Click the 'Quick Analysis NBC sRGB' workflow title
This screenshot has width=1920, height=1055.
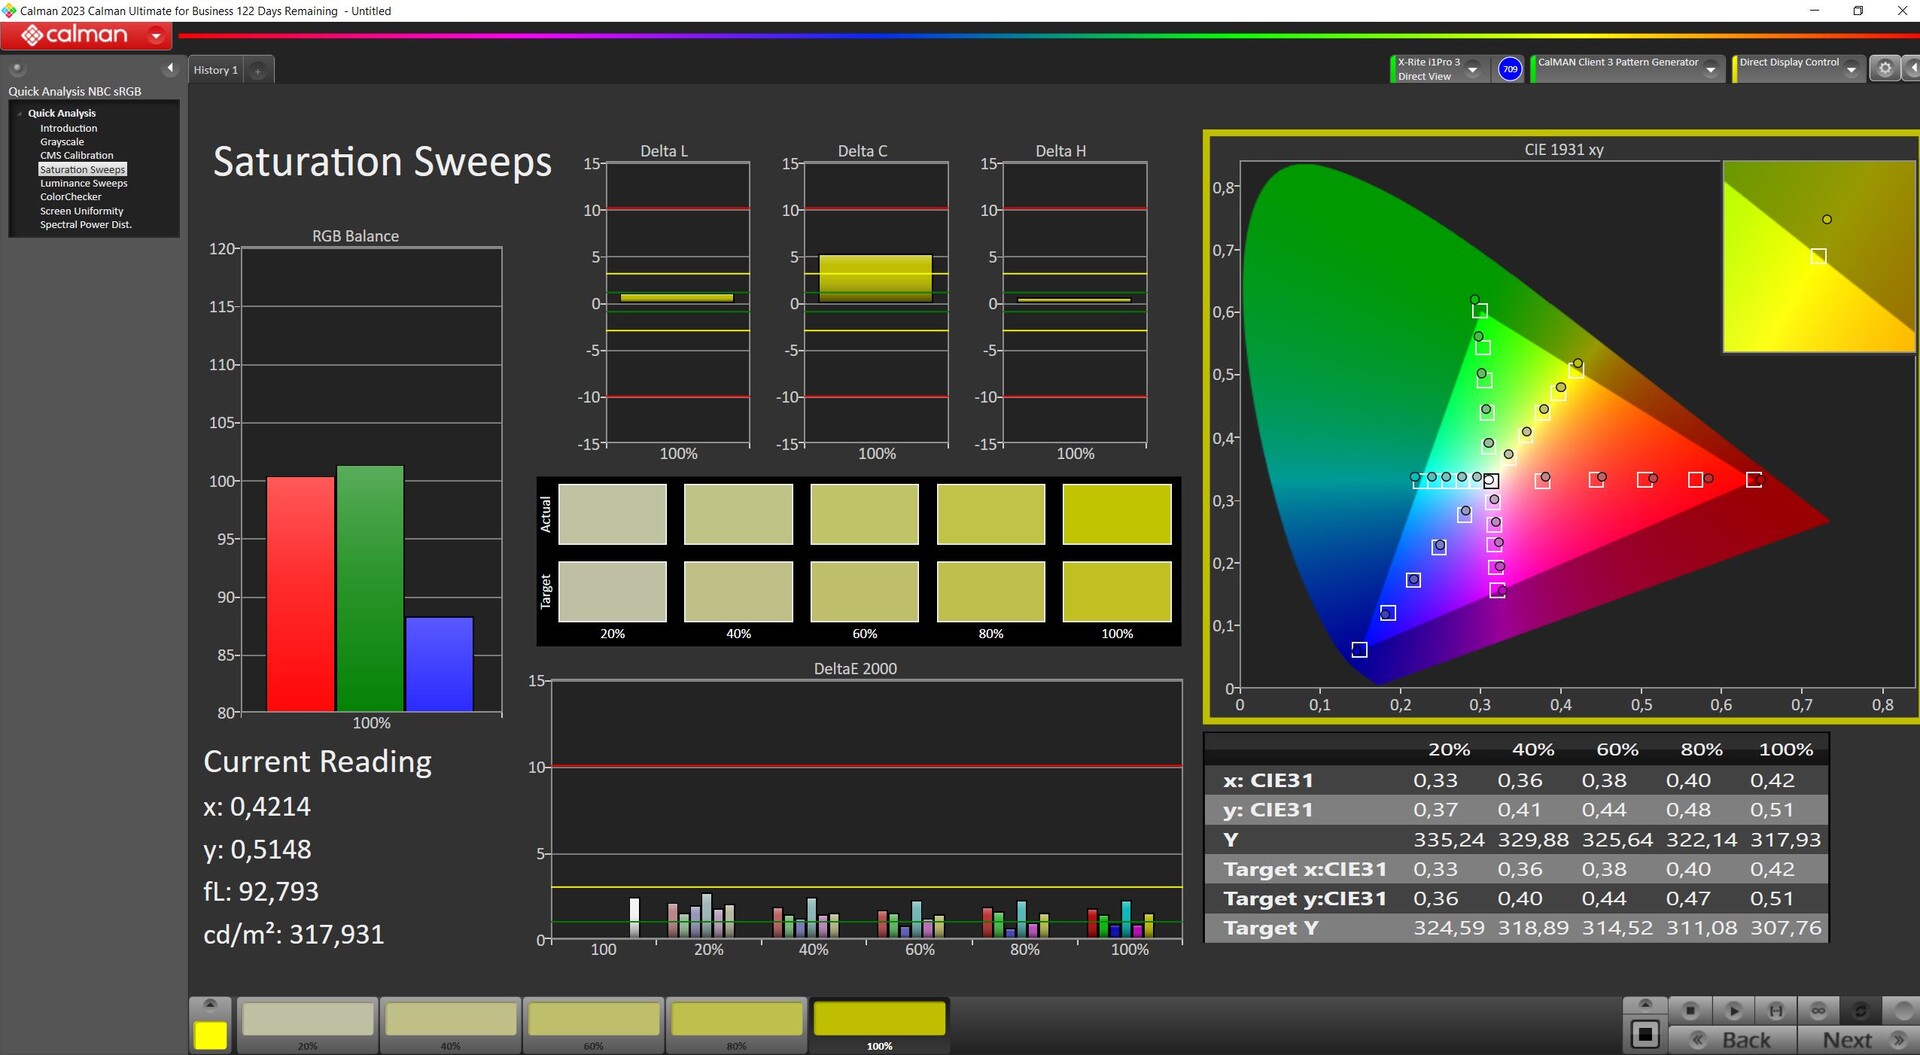75,91
